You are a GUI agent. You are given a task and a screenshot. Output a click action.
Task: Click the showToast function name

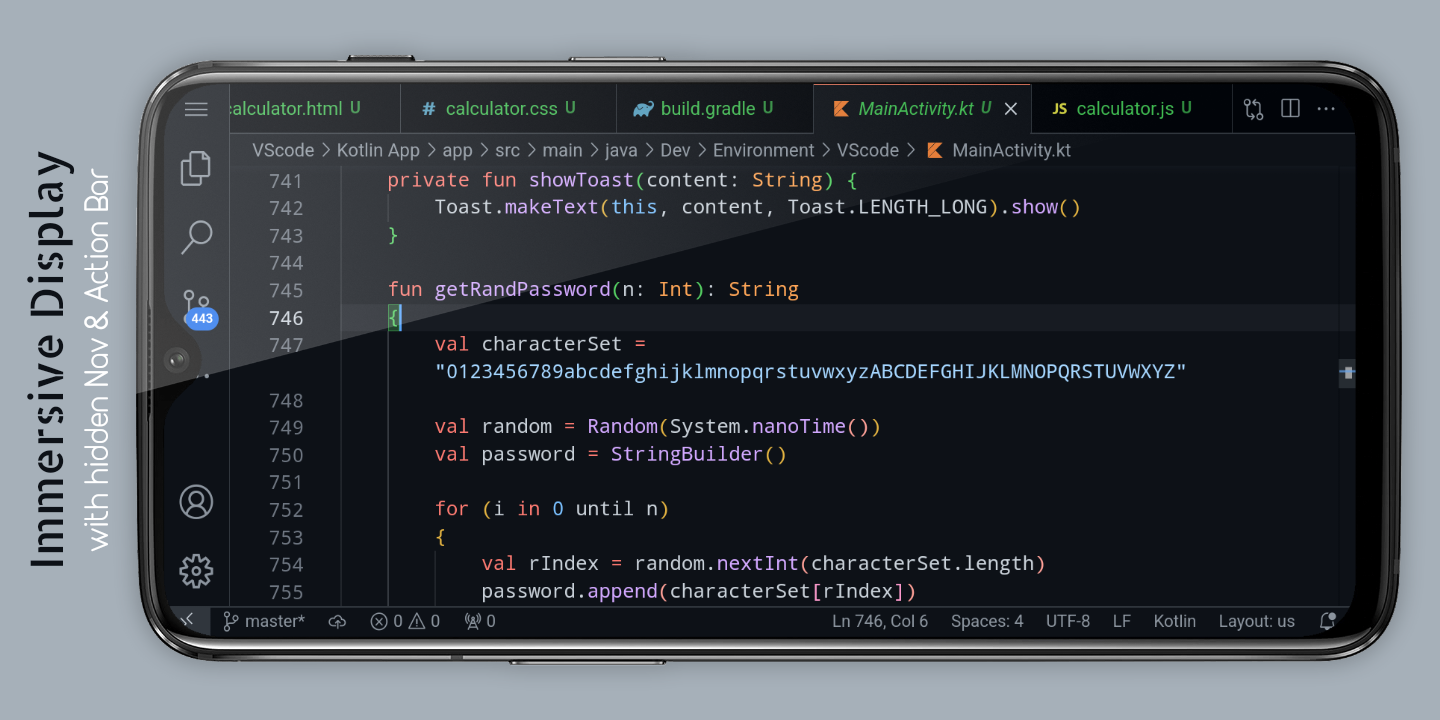pyautogui.click(x=581, y=180)
